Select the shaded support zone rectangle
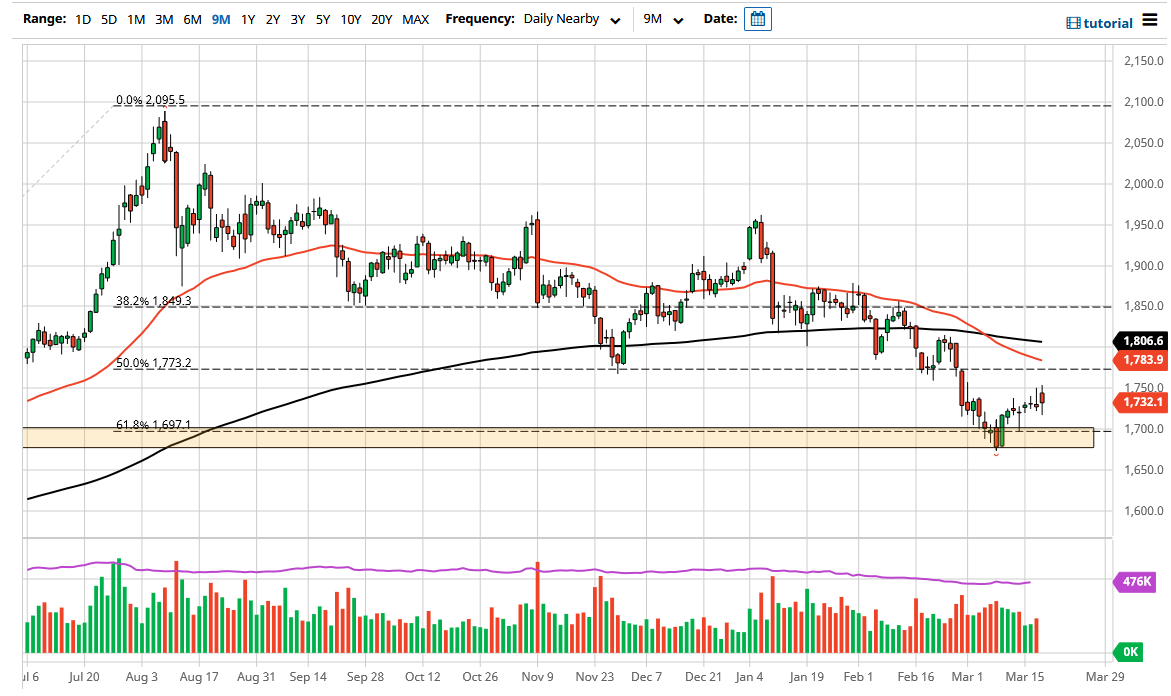The image size is (1171, 696). [559, 438]
